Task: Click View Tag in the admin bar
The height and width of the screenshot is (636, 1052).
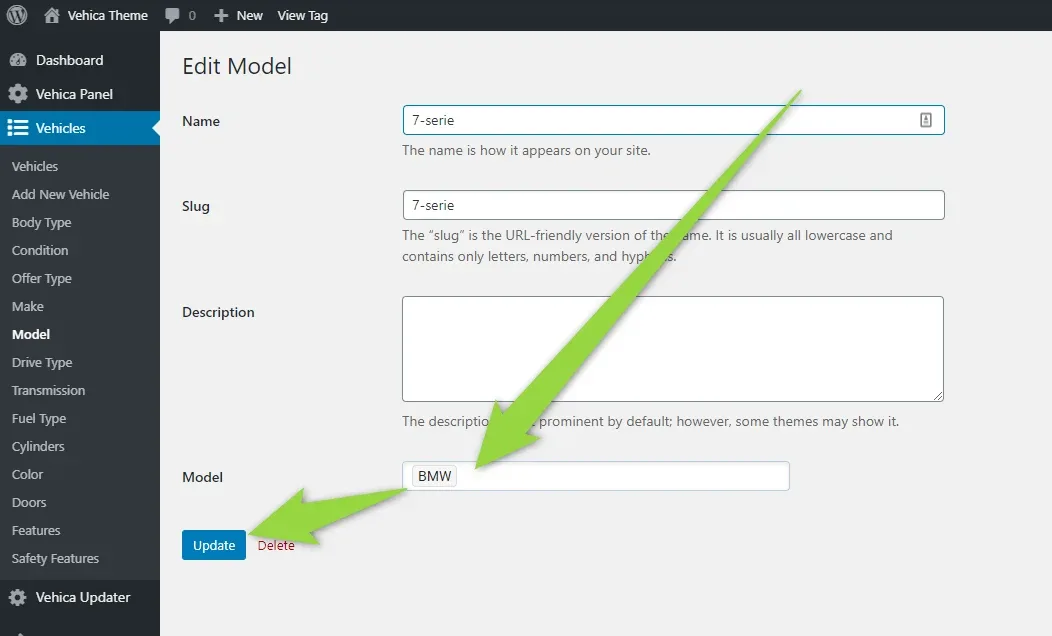Action: coord(303,15)
